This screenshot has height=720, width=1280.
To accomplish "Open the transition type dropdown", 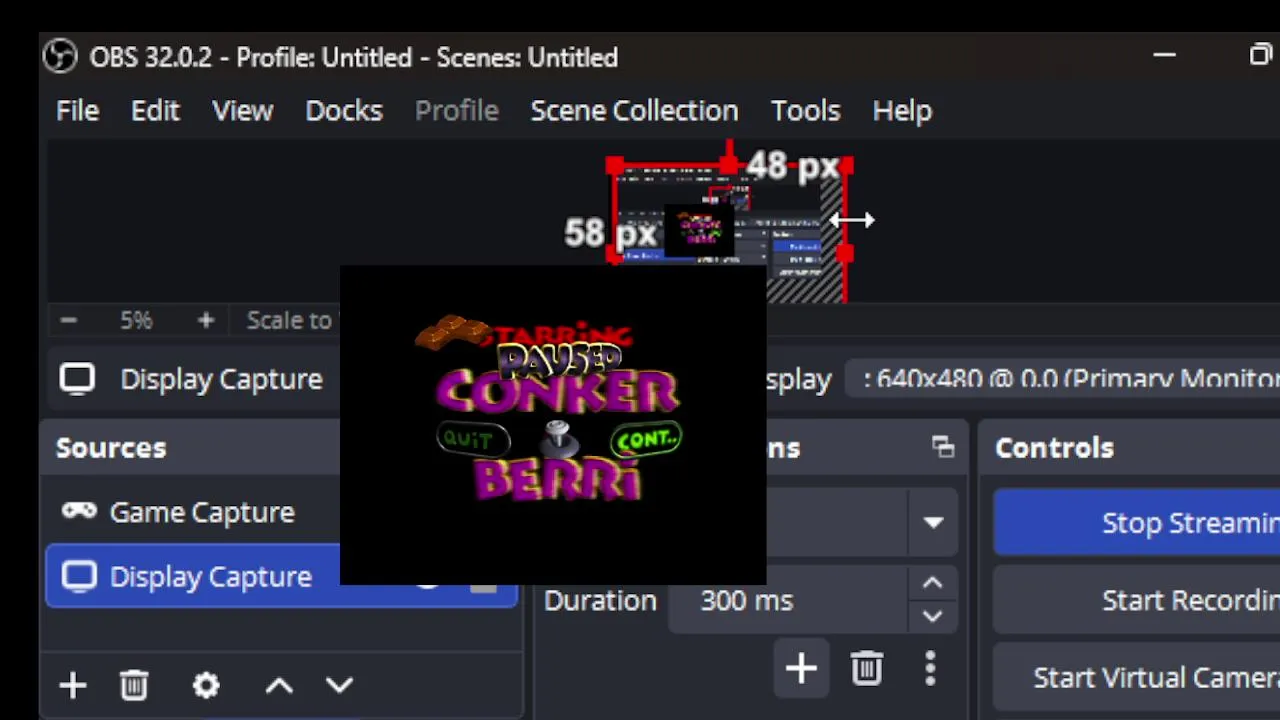I will (x=933, y=522).
